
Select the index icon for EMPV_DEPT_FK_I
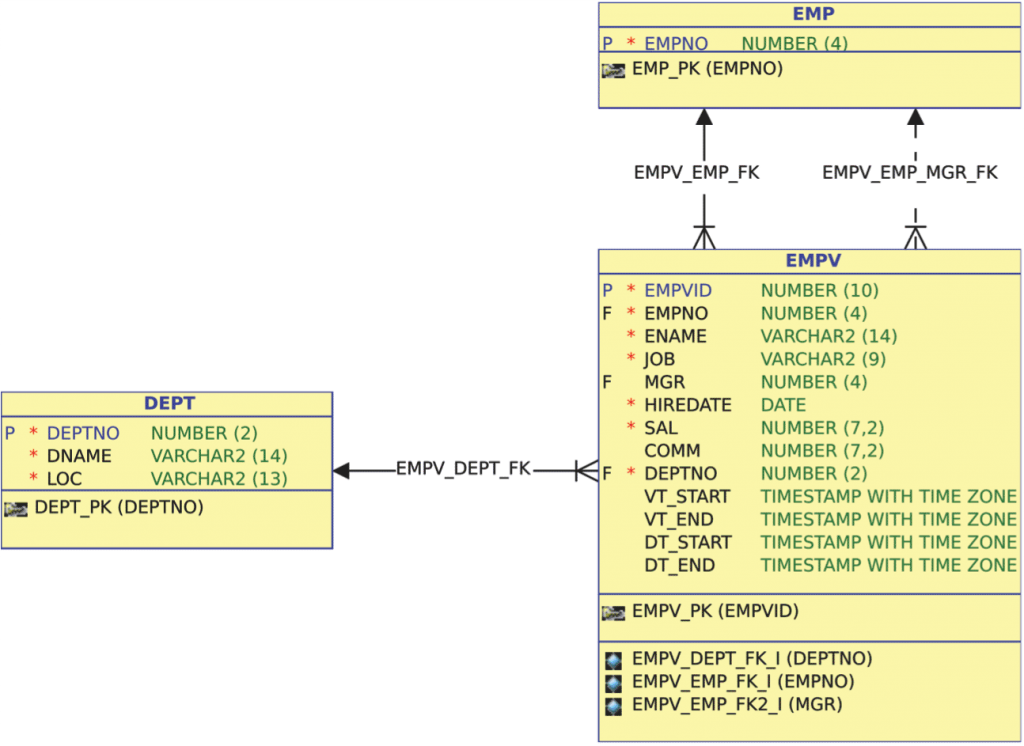[x=614, y=659]
